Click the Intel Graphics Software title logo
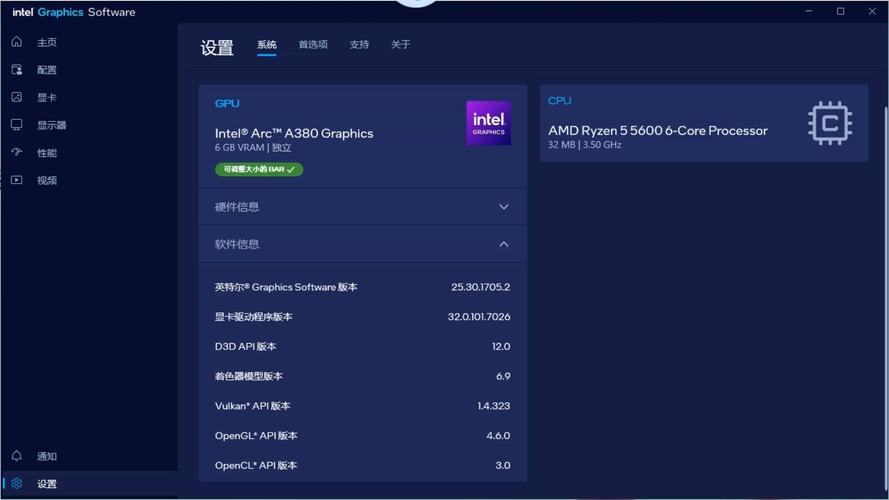Viewport: 889px width, 500px height. [74, 12]
